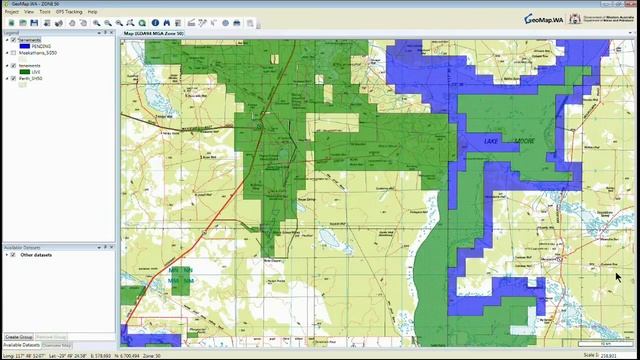Click the toolbar icon left of the globe
This screenshot has height=360, width=640.
click(x=214, y=23)
